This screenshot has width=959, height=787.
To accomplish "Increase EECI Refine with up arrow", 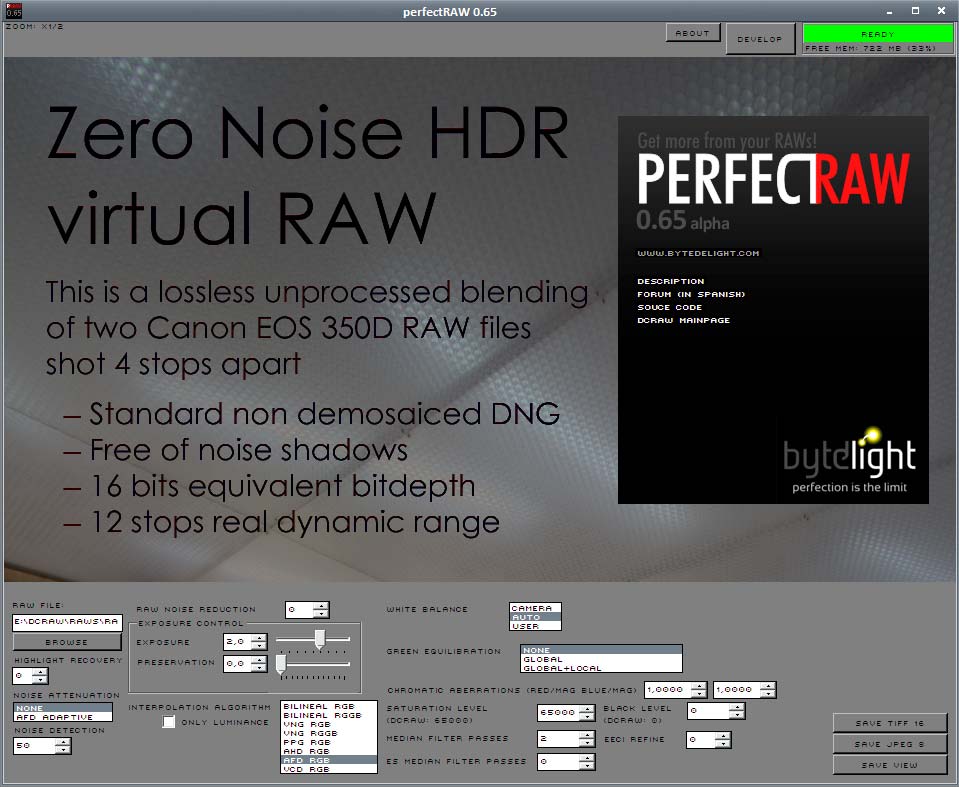I will (x=724, y=736).
